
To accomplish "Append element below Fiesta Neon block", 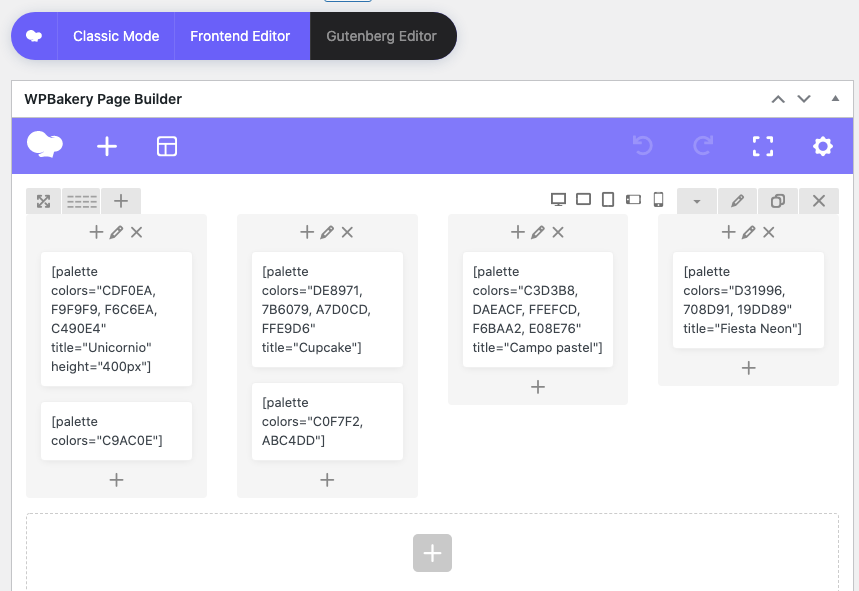I will click(748, 368).
